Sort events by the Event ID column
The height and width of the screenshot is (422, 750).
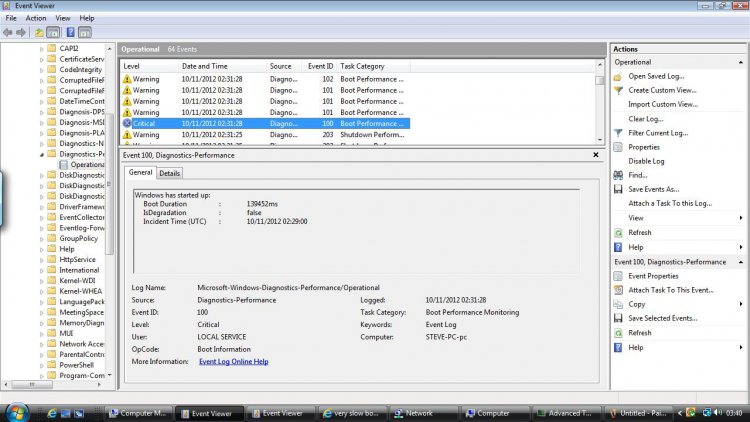click(x=318, y=66)
